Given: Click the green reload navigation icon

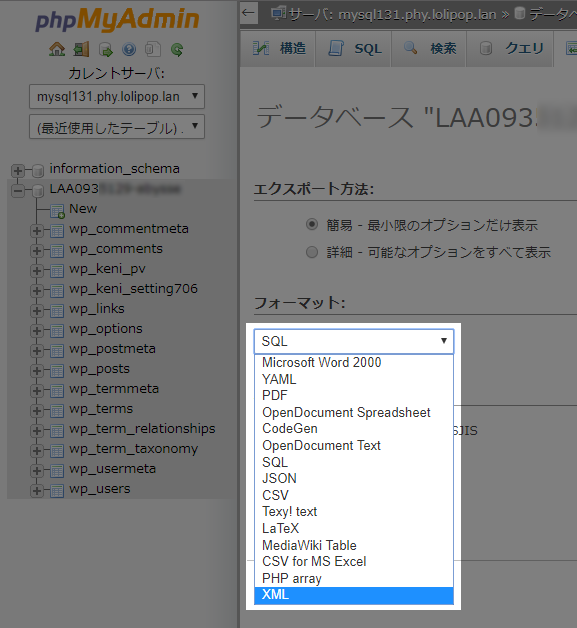Looking at the screenshot, I should pos(177,50).
